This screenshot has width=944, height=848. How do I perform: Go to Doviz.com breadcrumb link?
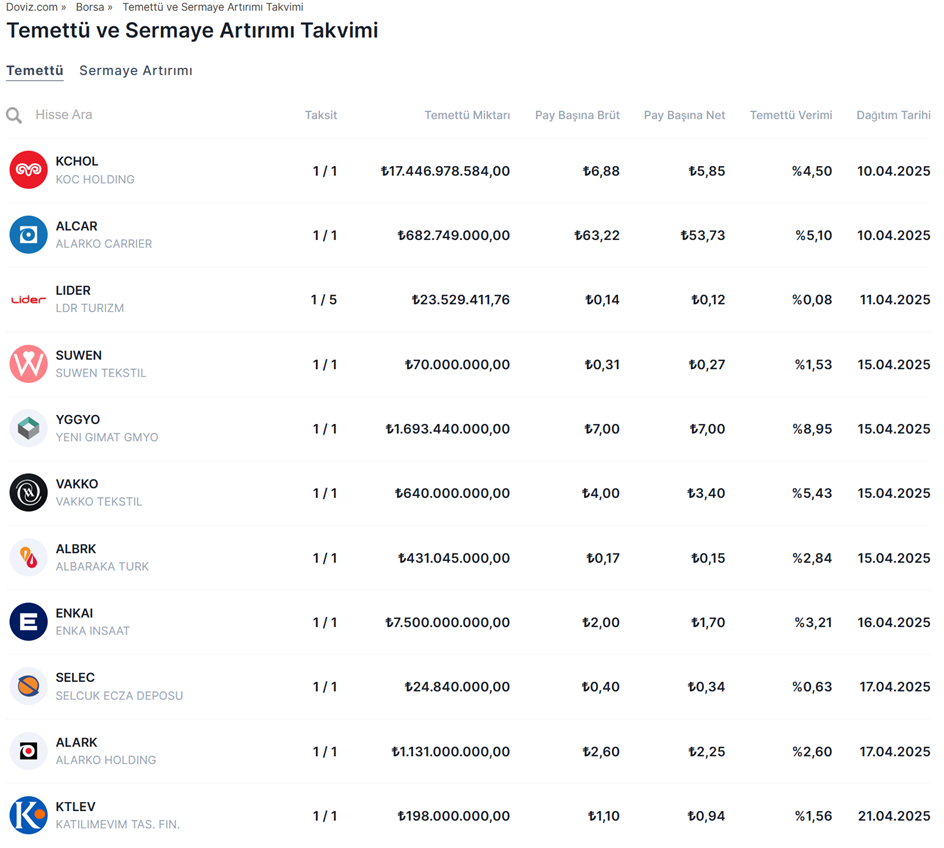coord(32,7)
